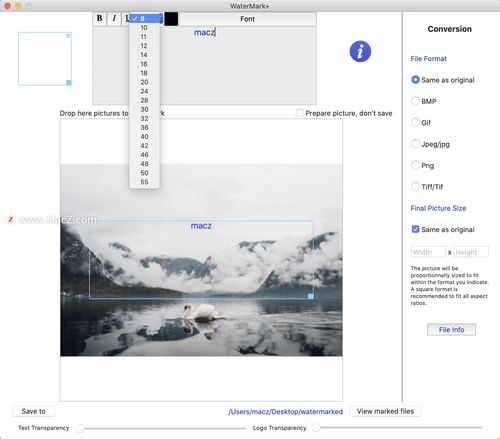
Task: Remove logo using the X icon
Action: click(68, 35)
